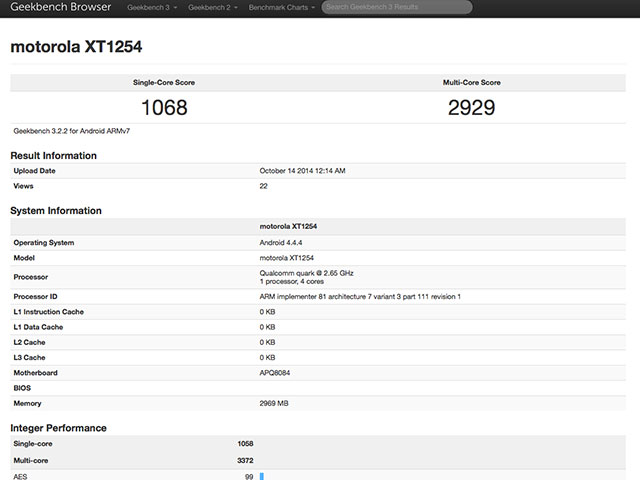
Task: Select the Multi-Core Score value 2929
Action: click(471, 108)
